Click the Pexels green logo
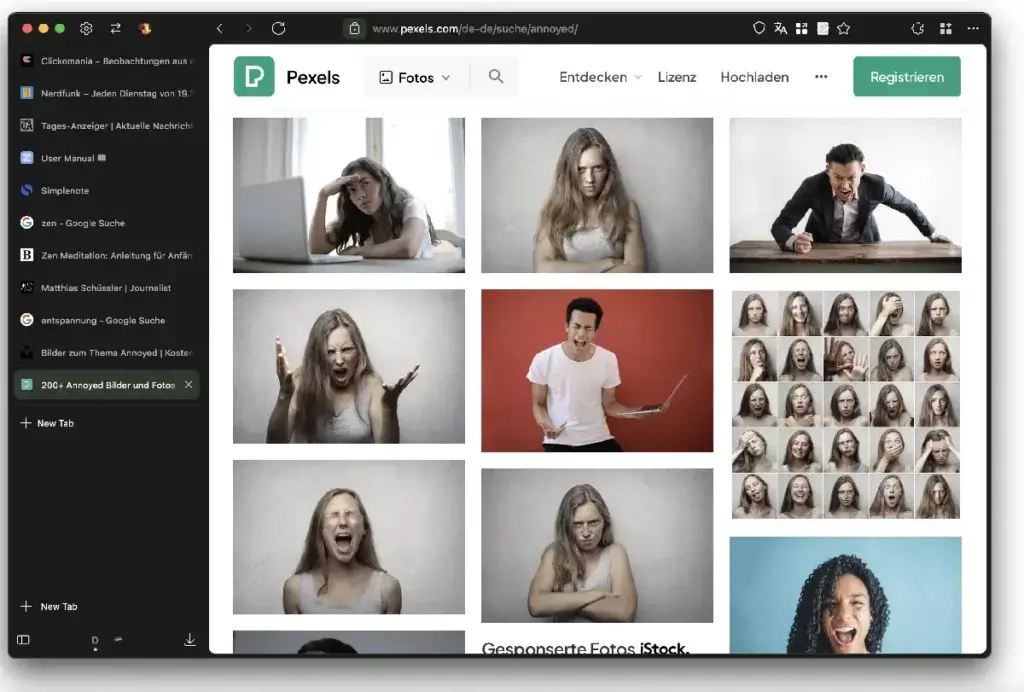The image size is (1024, 692). pyautogui.click(x=254, y=76)
